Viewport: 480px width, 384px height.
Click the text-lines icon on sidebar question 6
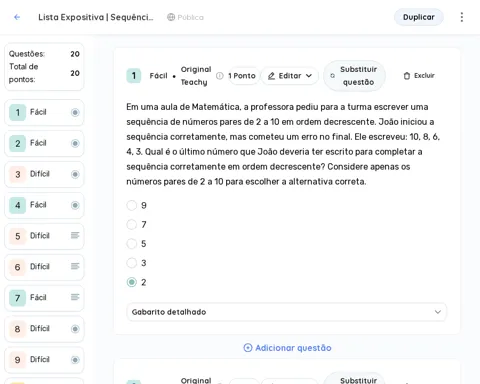(x=75, y=266)
